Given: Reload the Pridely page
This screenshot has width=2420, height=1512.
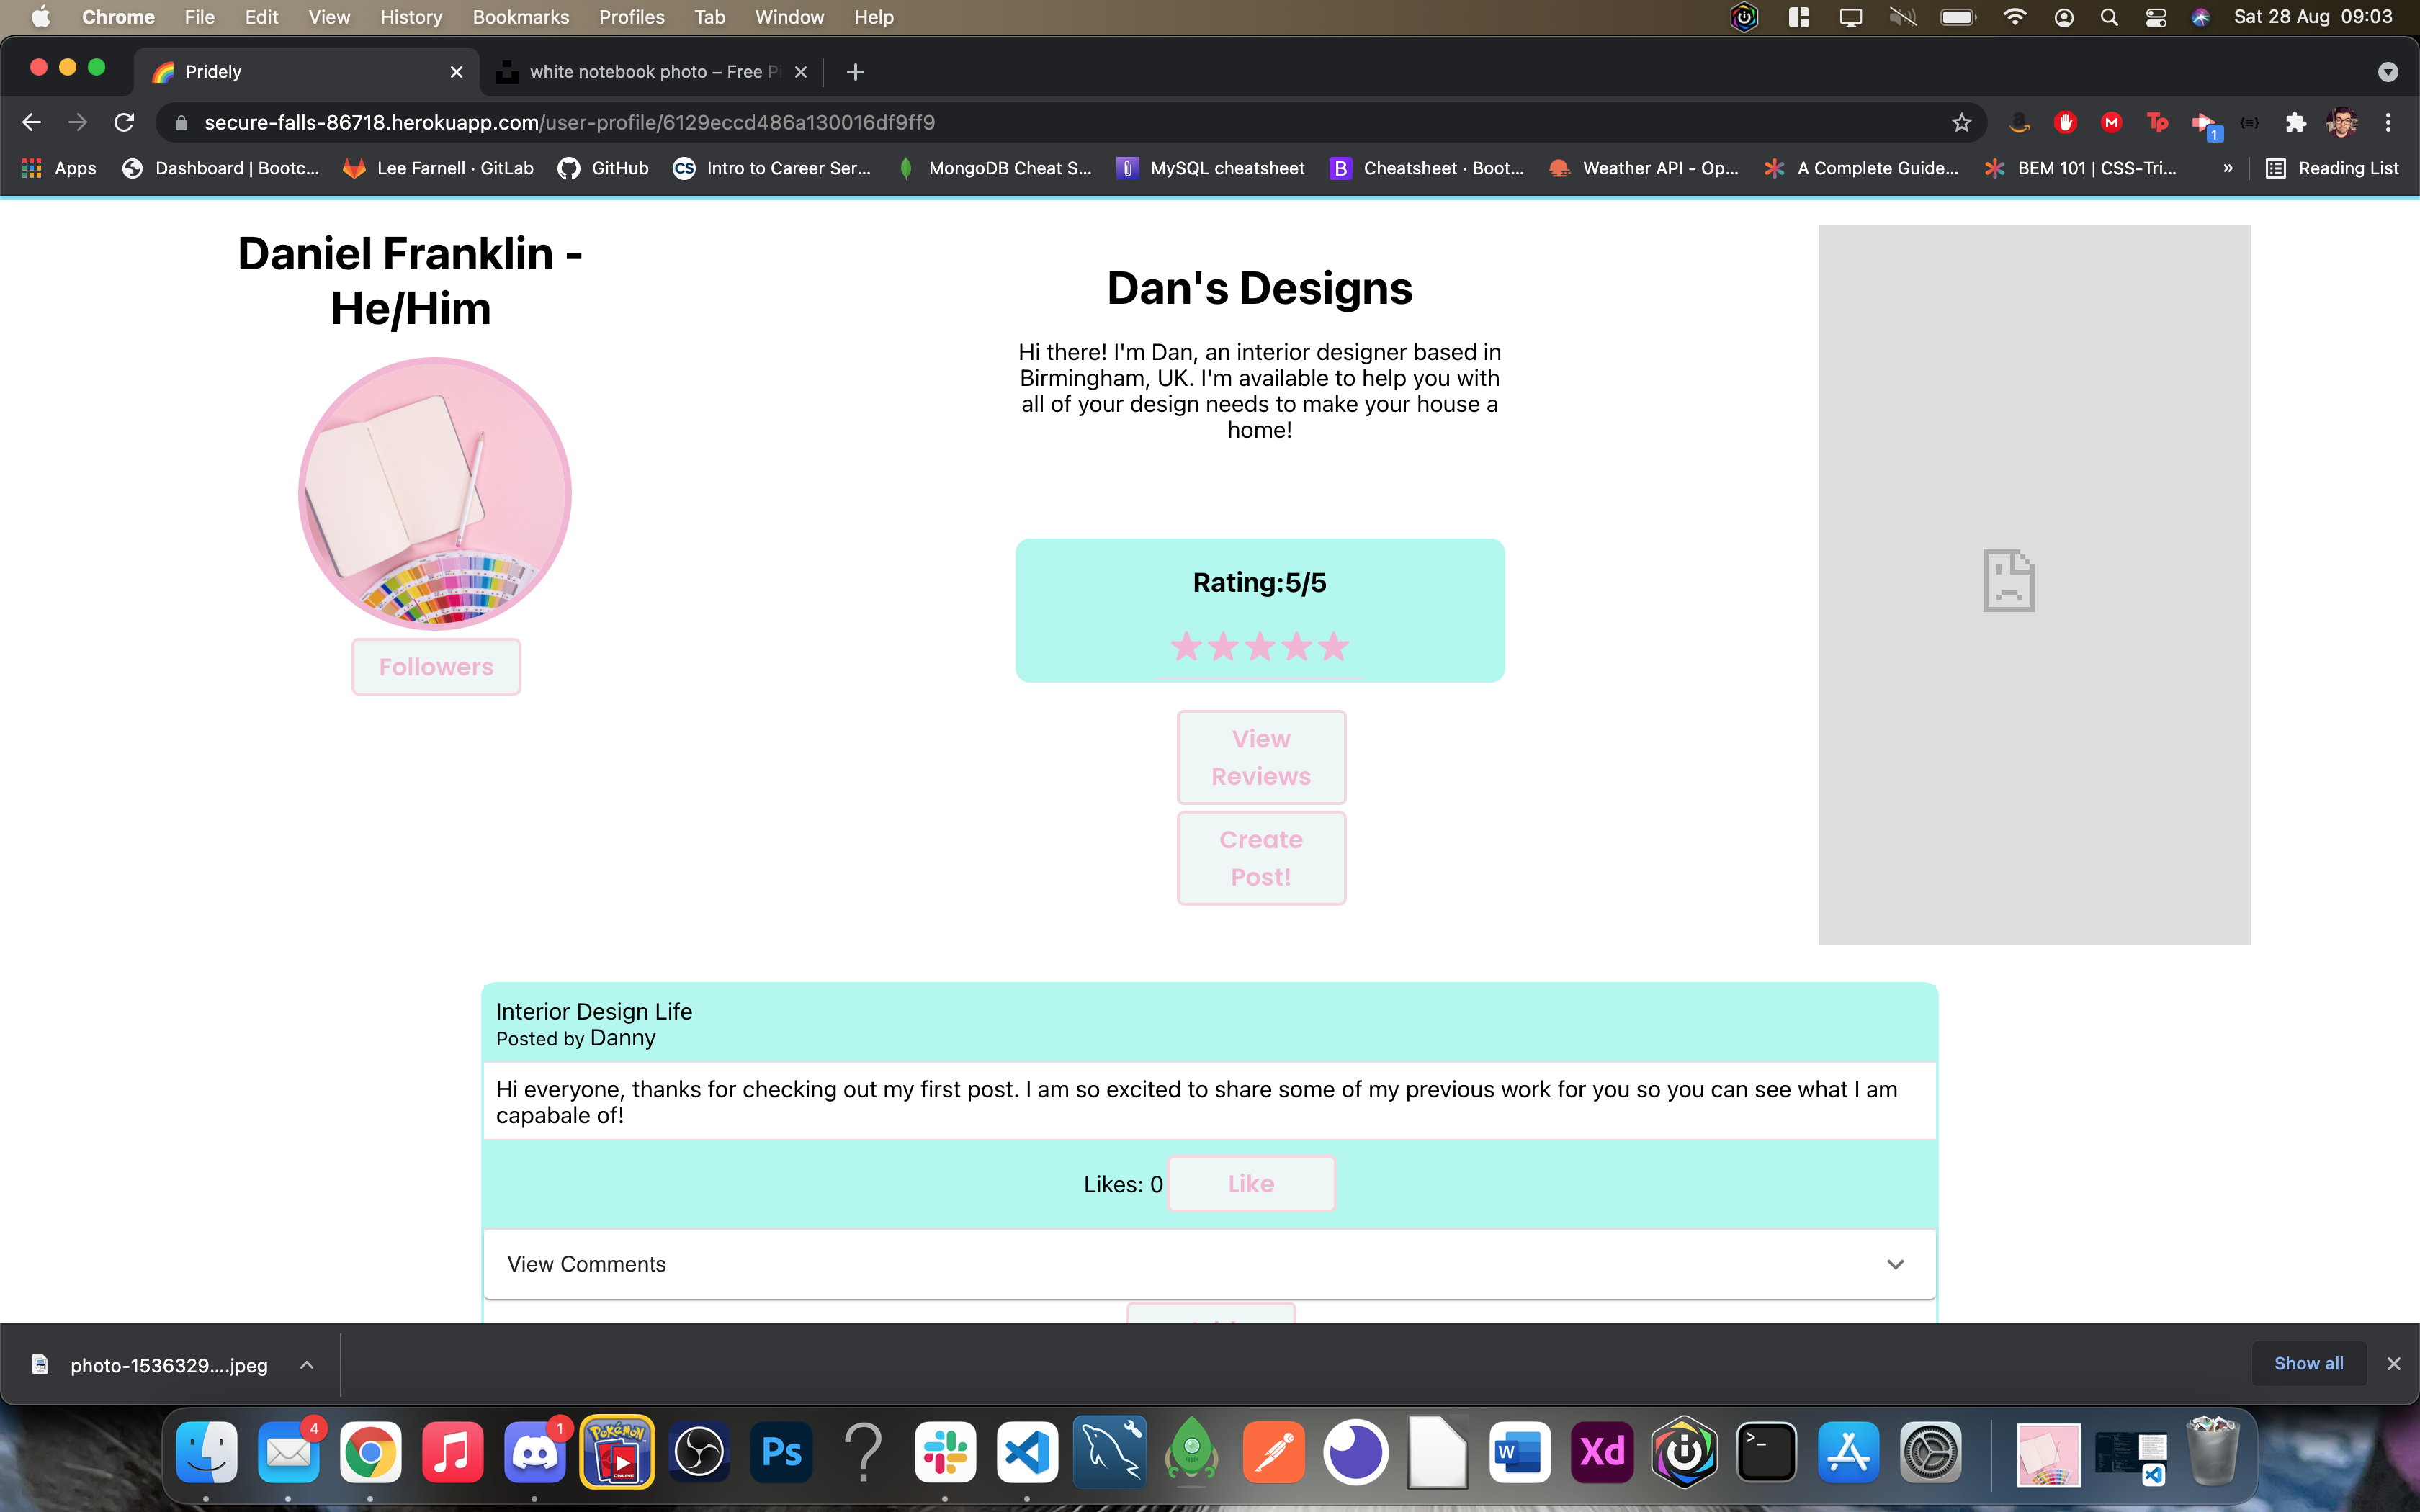Looking at the screenshot, I should pos(124,122).
